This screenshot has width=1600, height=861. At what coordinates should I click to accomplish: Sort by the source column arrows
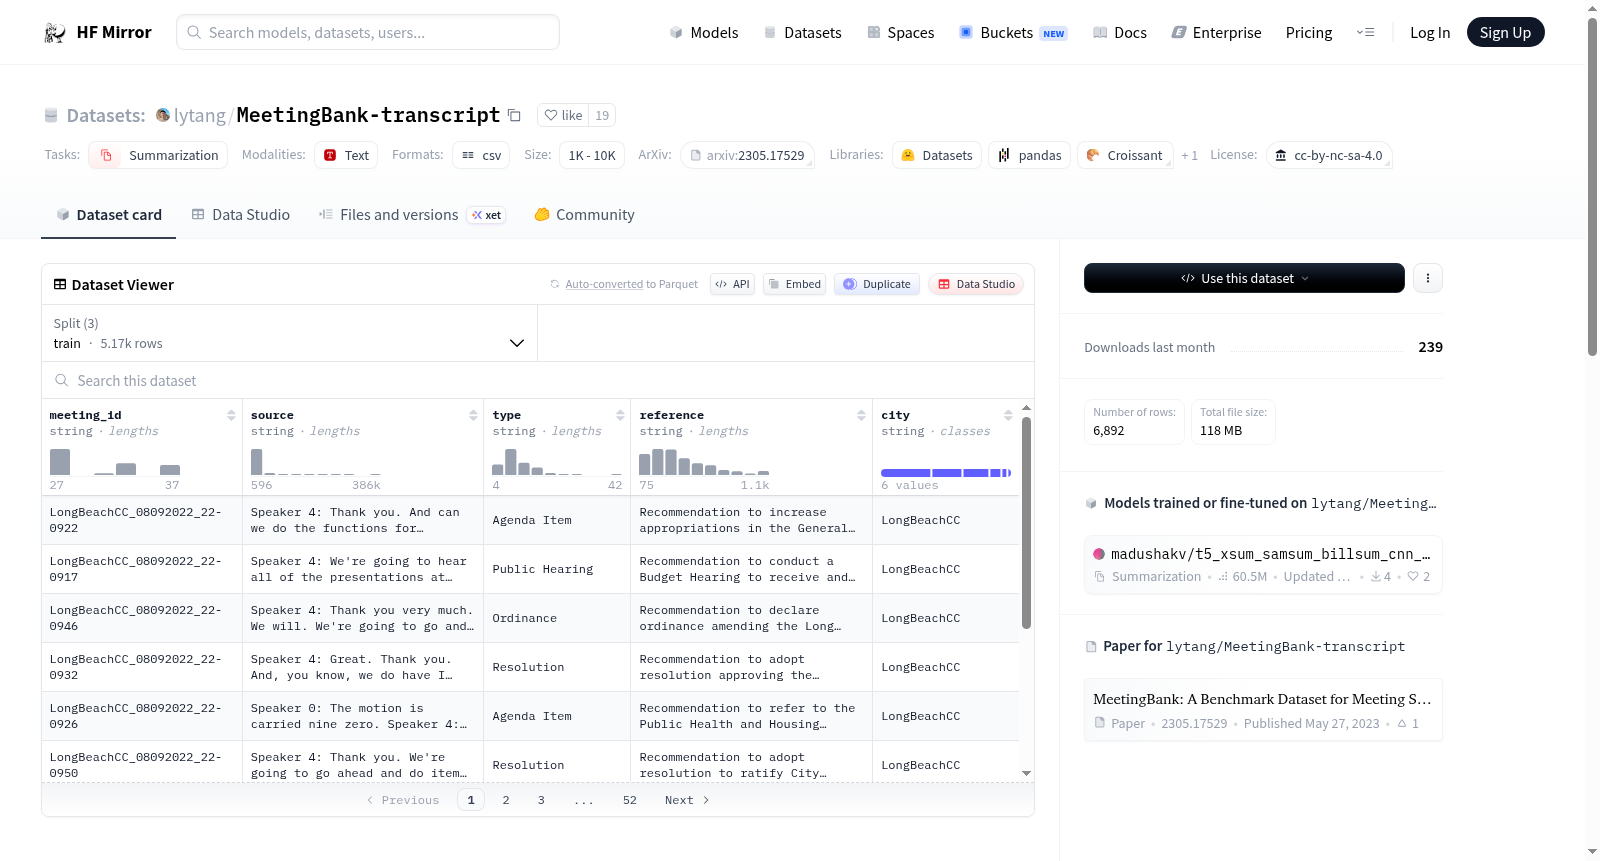473,415
